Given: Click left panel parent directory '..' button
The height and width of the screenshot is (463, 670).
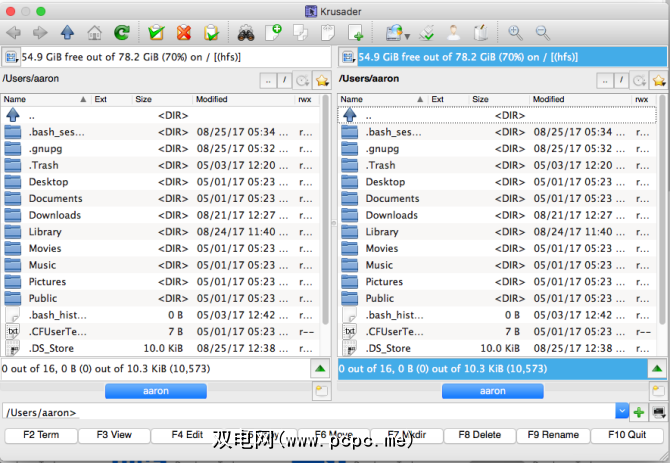Looking at the screenshot, I should (268, 81).
